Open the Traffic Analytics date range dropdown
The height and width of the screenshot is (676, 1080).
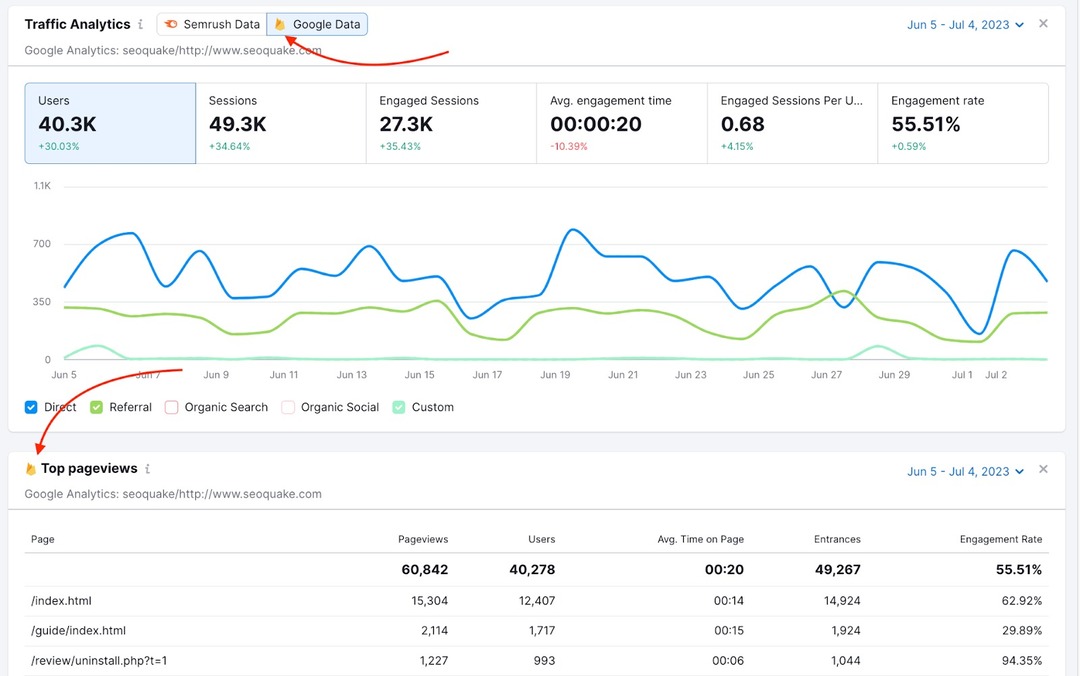(x=963, y=23)
